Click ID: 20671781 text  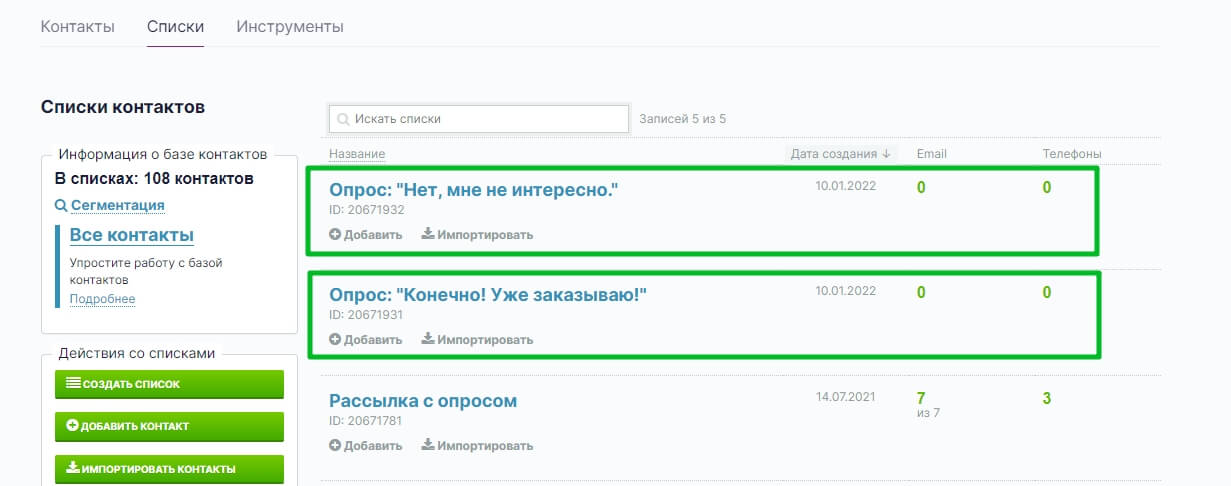click(x=366, y=421)
